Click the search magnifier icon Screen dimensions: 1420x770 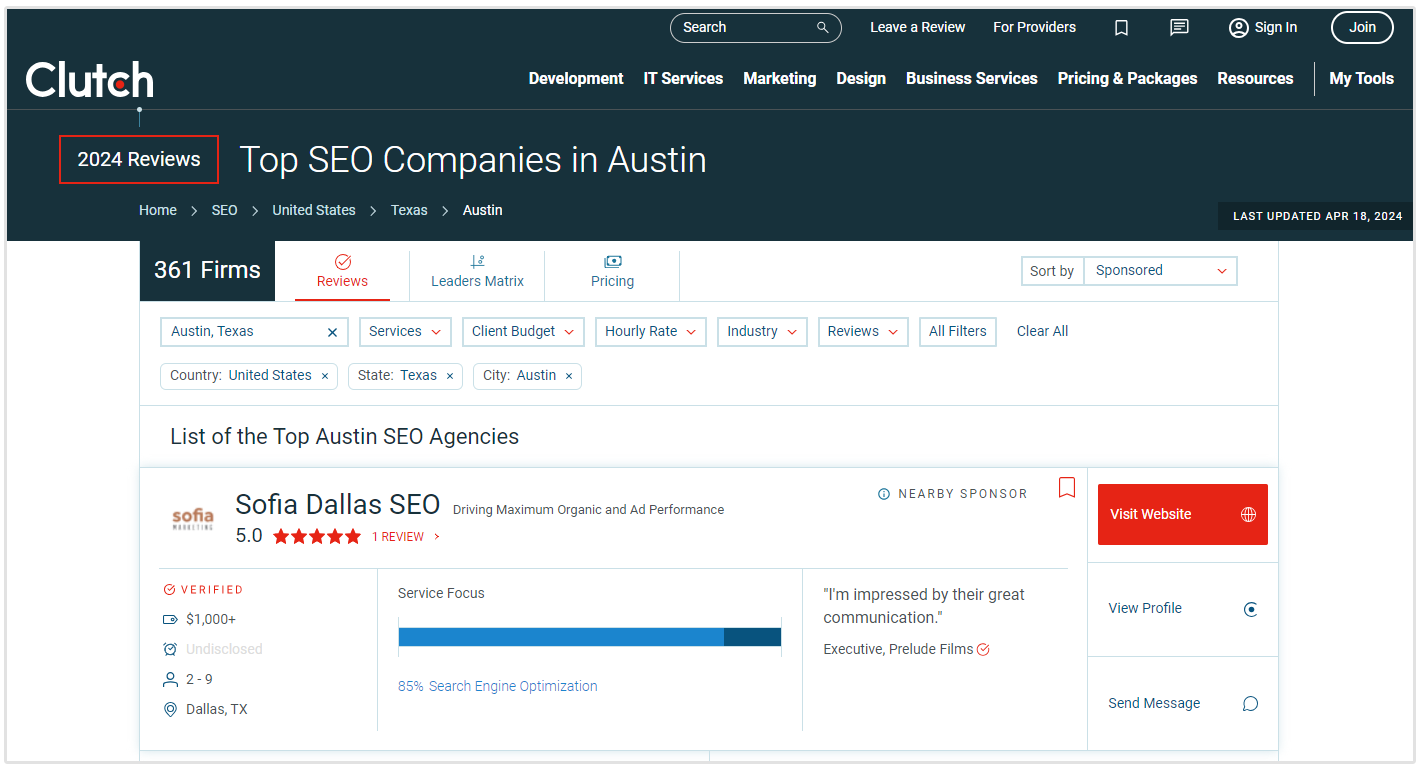point(823,28)
